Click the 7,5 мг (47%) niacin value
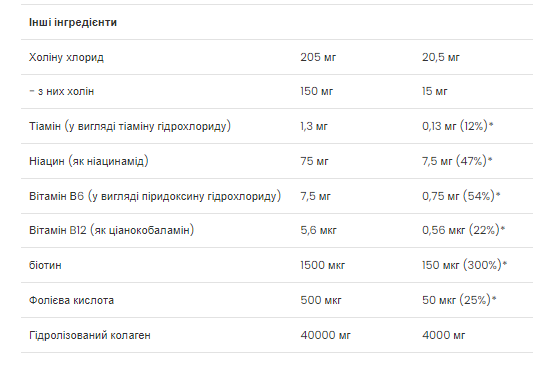This screenshot has height=371, width=550. click(x=457, y=161)
